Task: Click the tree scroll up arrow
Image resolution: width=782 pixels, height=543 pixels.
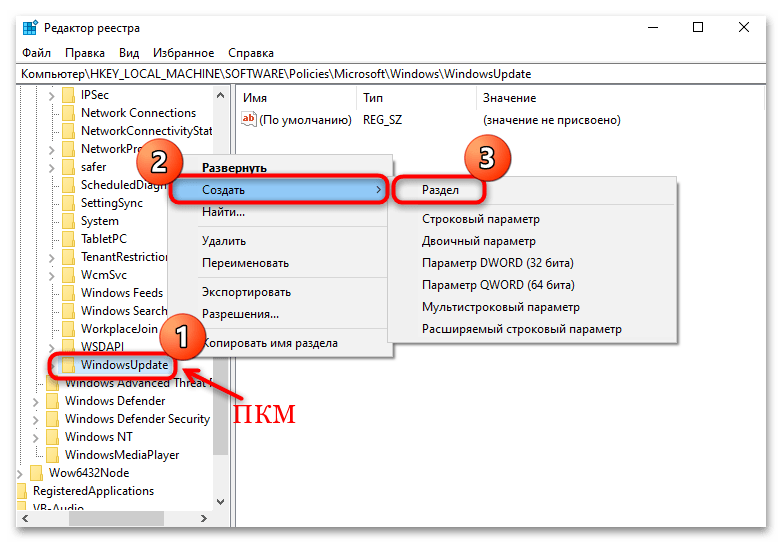Action: coord(220,95)
